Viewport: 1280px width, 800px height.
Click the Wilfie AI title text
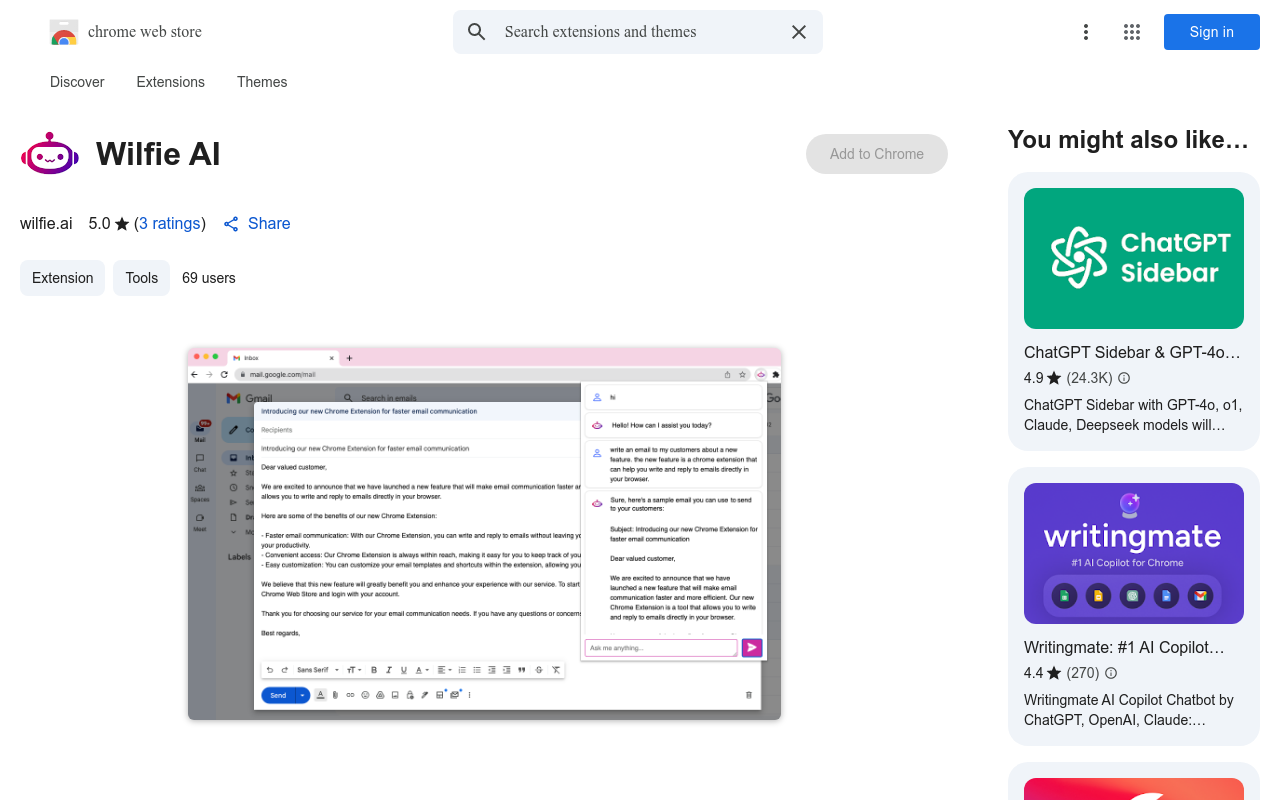pos(158,154)
